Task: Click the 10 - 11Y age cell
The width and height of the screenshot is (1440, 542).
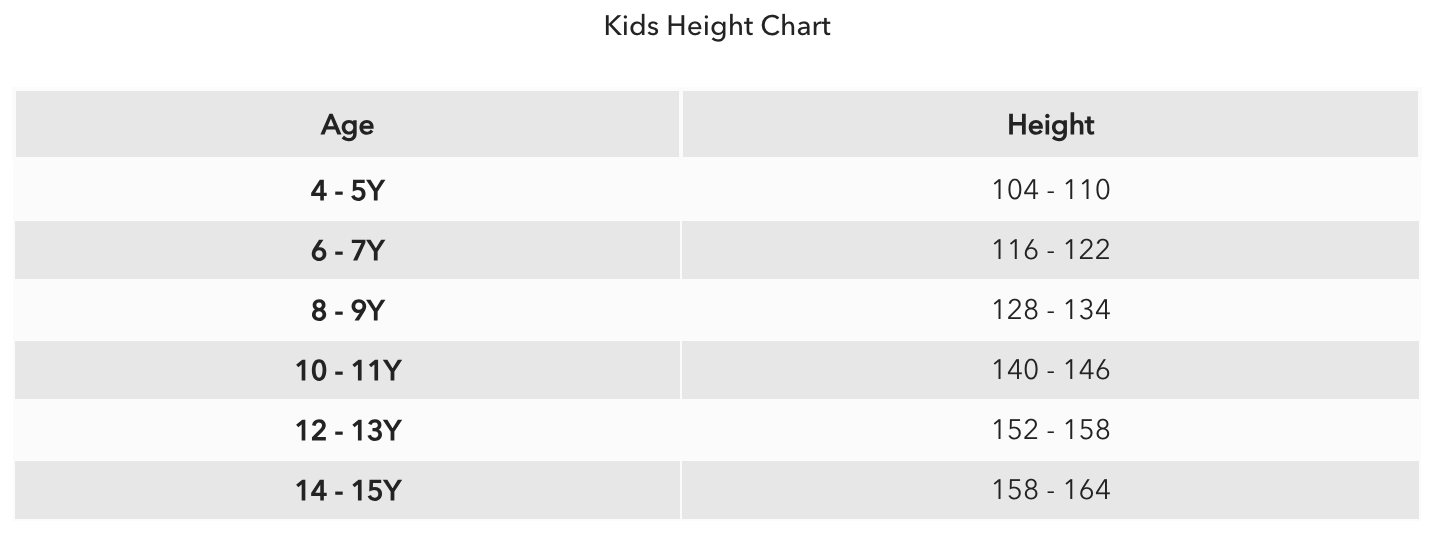Action: pyautogui.click(x=347, y=370)
